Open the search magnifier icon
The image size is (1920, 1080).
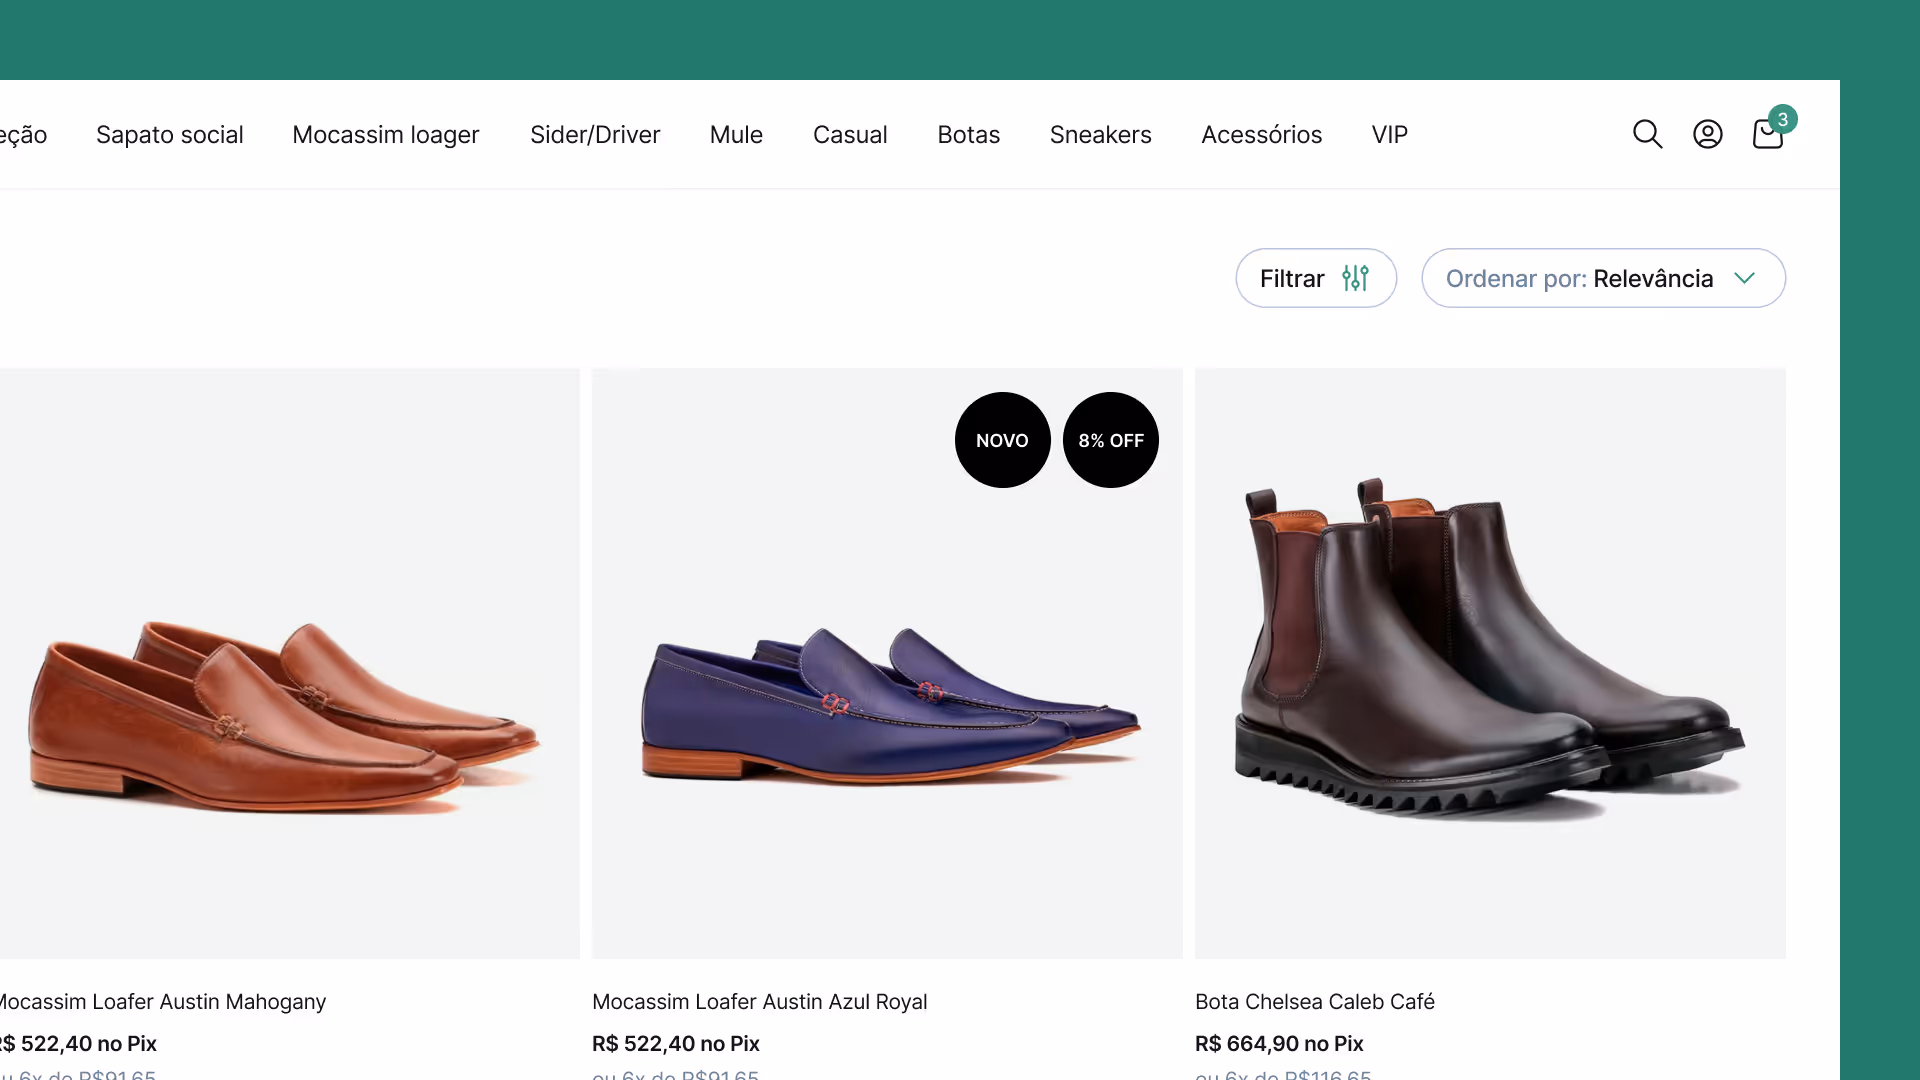coord(1647,134)
